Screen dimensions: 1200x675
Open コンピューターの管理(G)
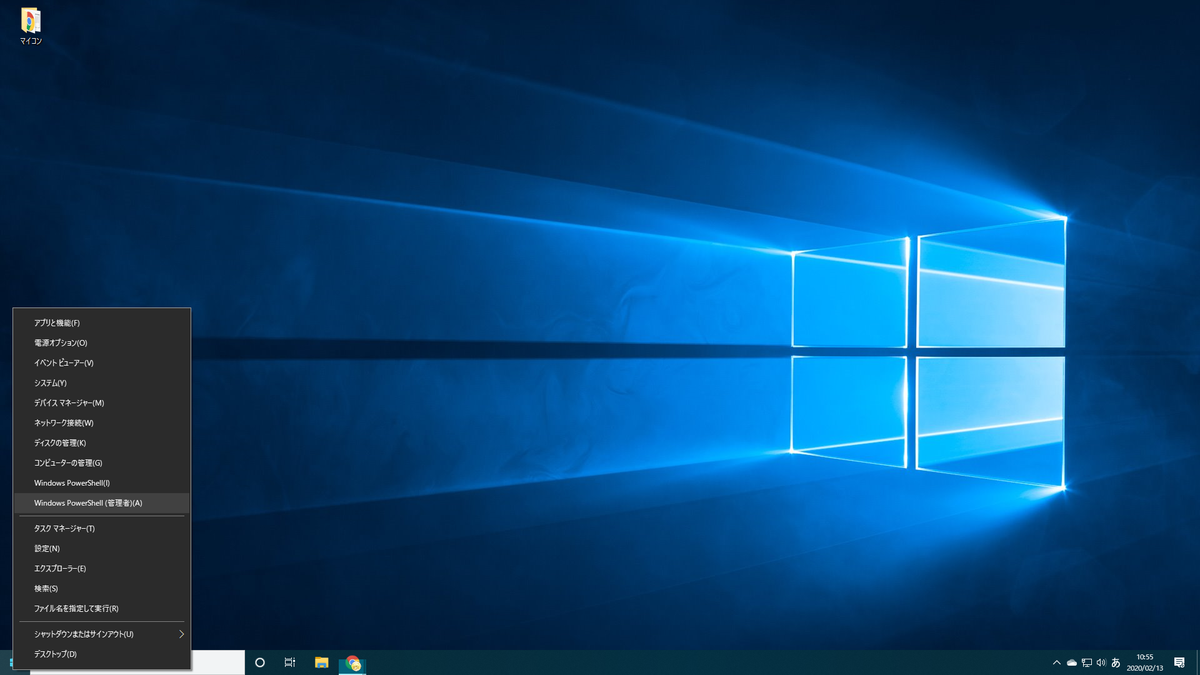(x=101, y=463)
